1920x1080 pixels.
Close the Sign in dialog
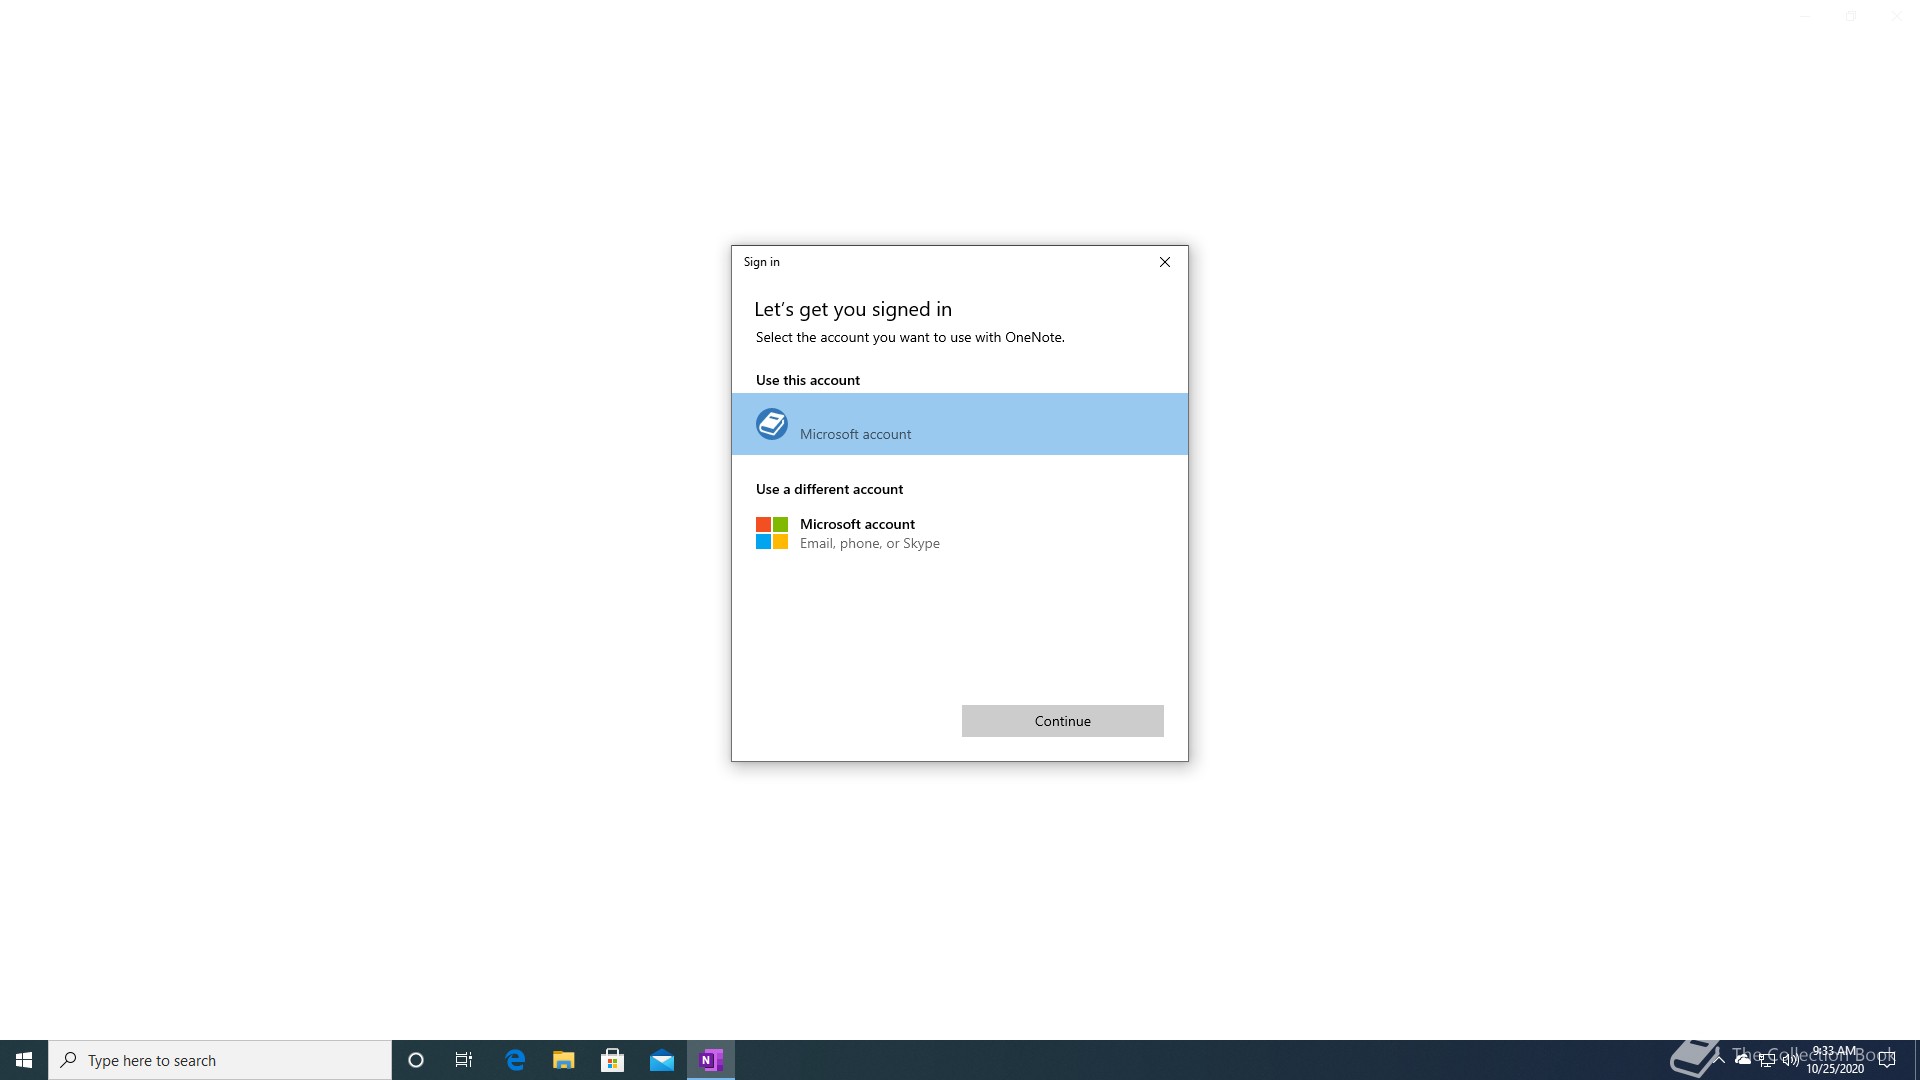[x=1164, y=262]
